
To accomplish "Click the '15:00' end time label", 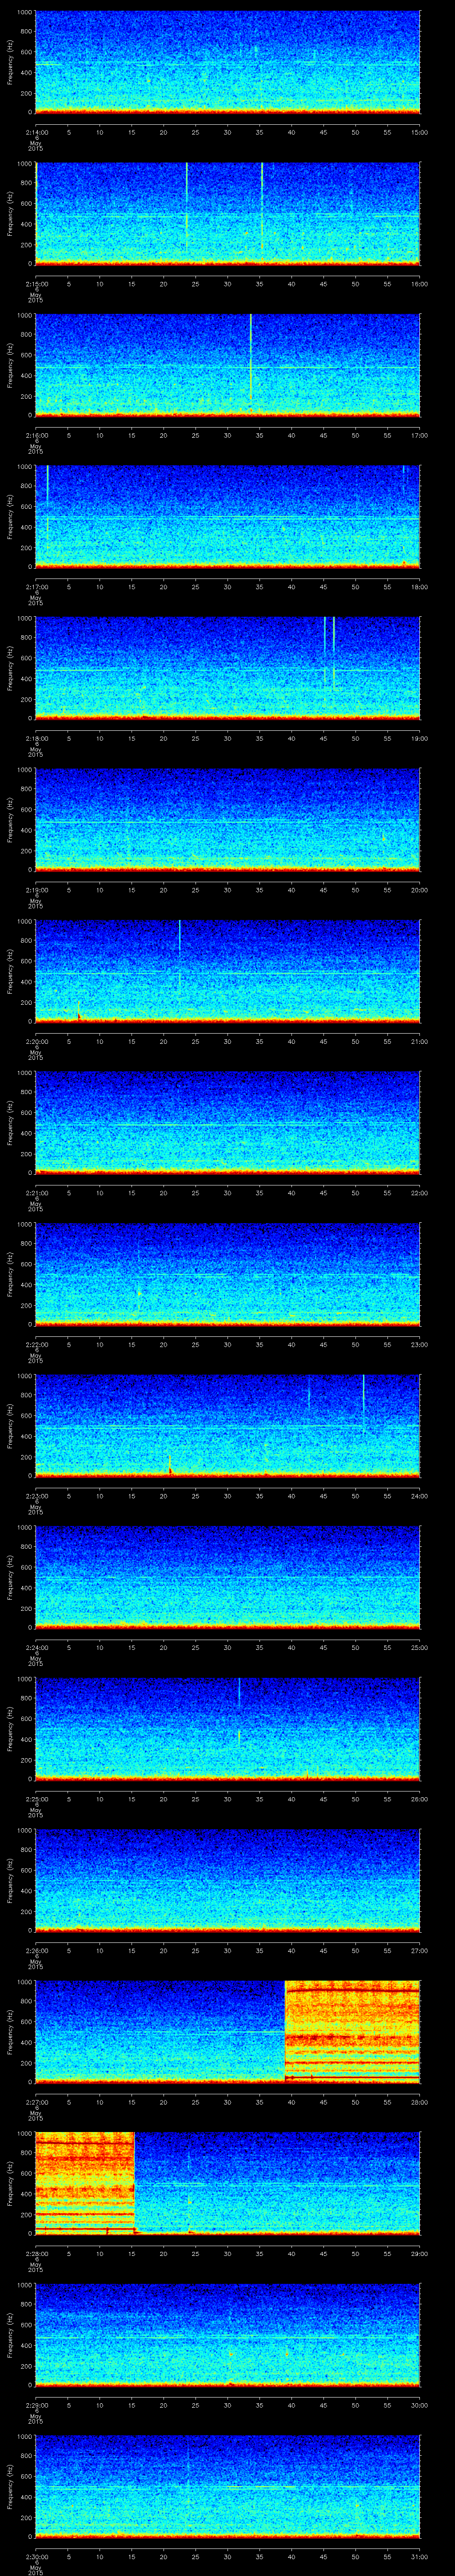I will [420, 132].
